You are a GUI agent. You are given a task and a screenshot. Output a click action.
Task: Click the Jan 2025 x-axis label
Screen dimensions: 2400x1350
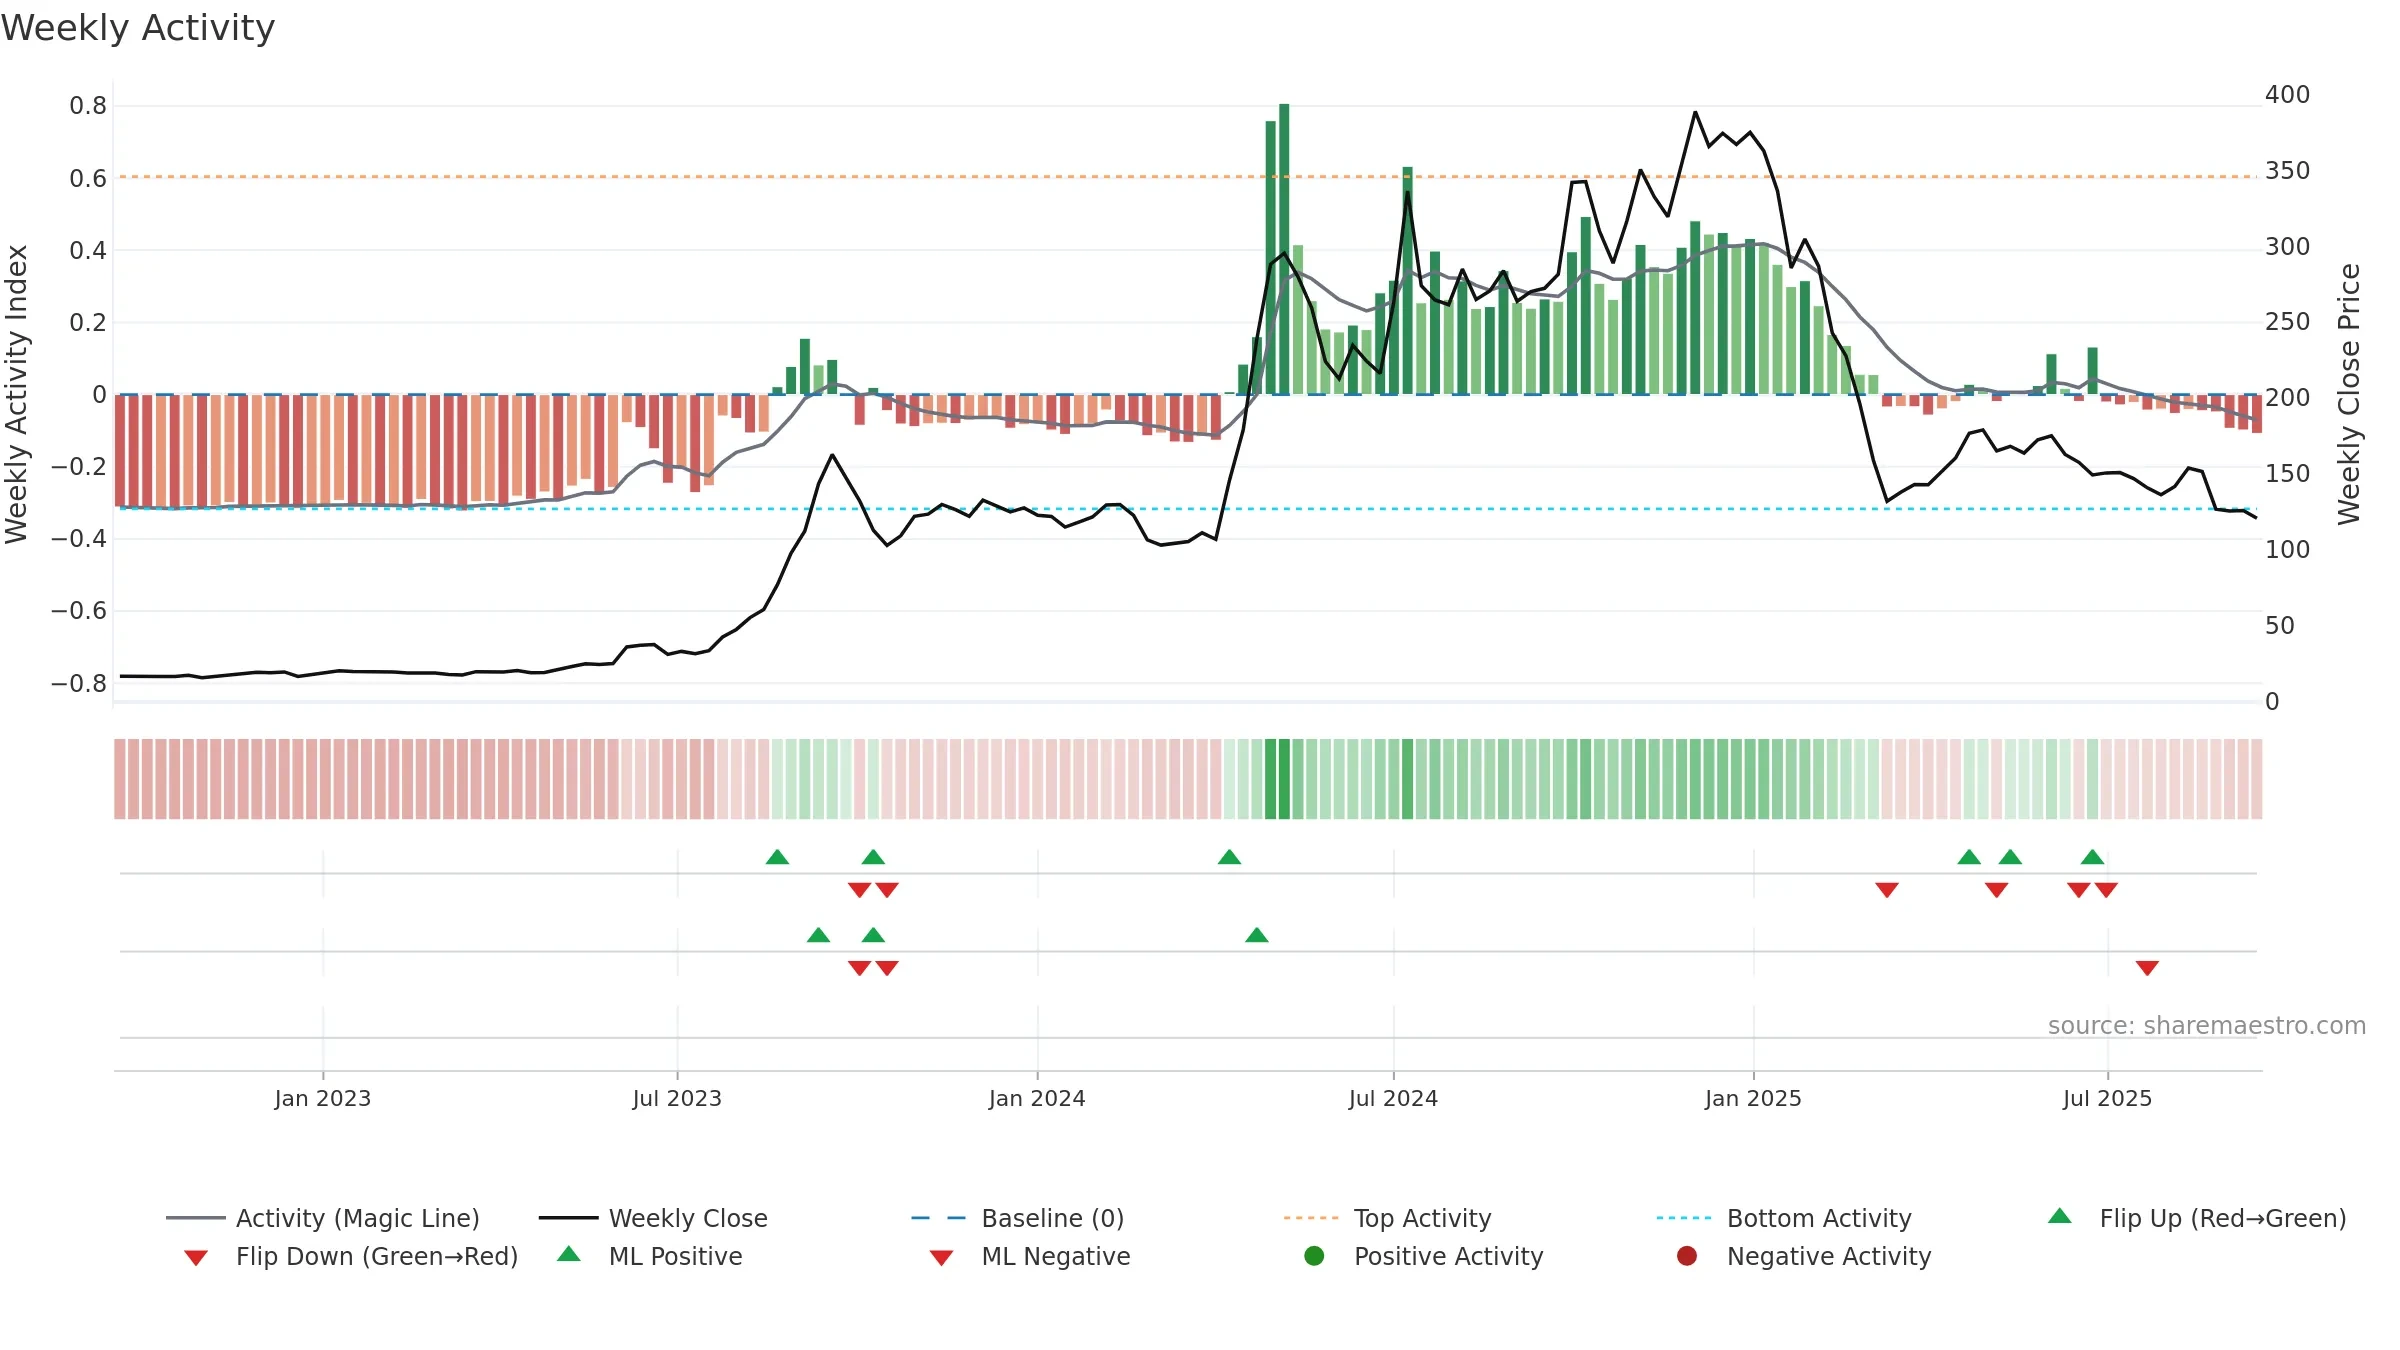[1753, 1098]
